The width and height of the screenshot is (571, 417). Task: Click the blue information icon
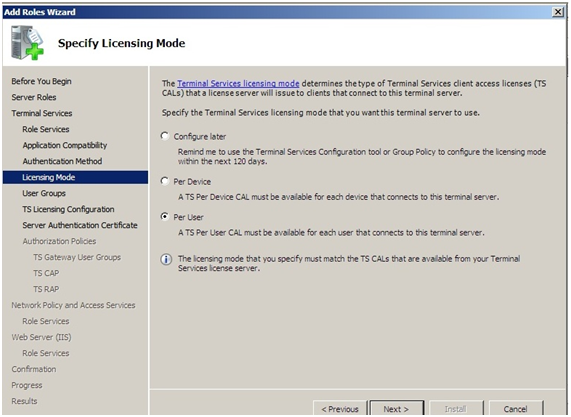pos(166,260)
